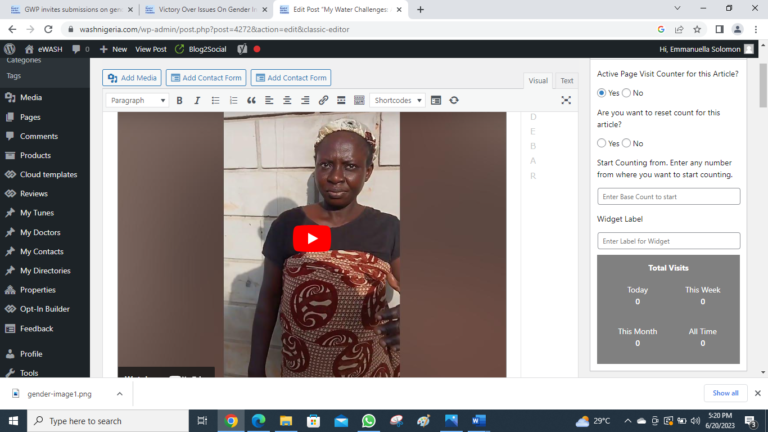Image resolution: width=768 pixels, height=432 pixels.
Task: Insert a blockquote in the editor
Action: [x=251, y=100]
